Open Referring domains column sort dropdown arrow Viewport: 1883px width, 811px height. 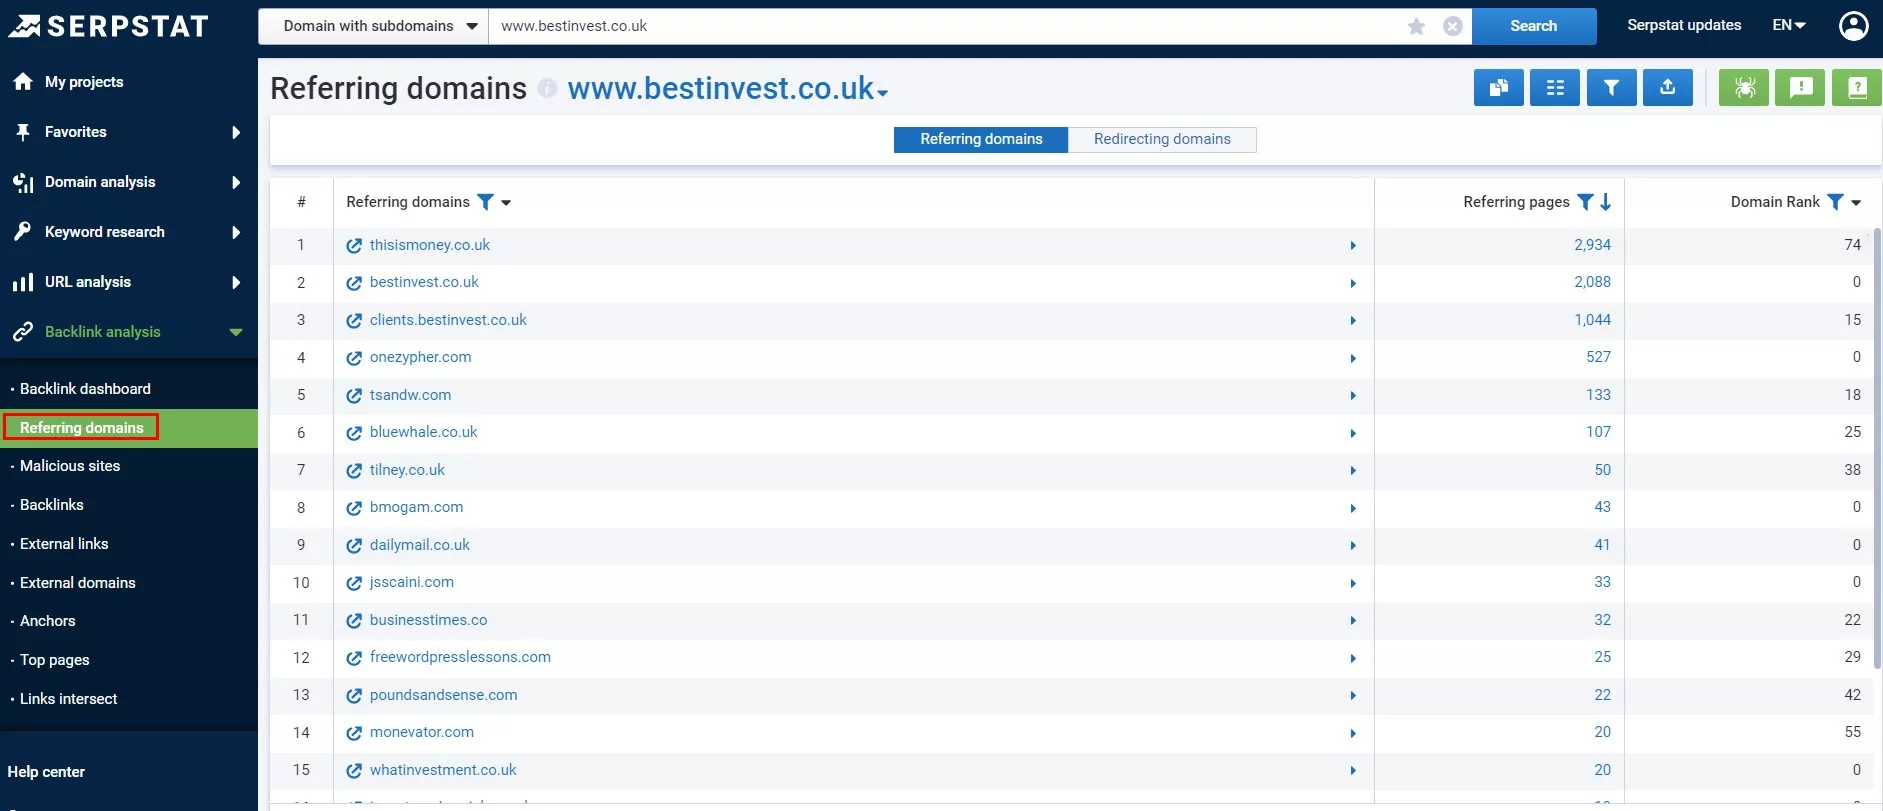pos(506,203)
